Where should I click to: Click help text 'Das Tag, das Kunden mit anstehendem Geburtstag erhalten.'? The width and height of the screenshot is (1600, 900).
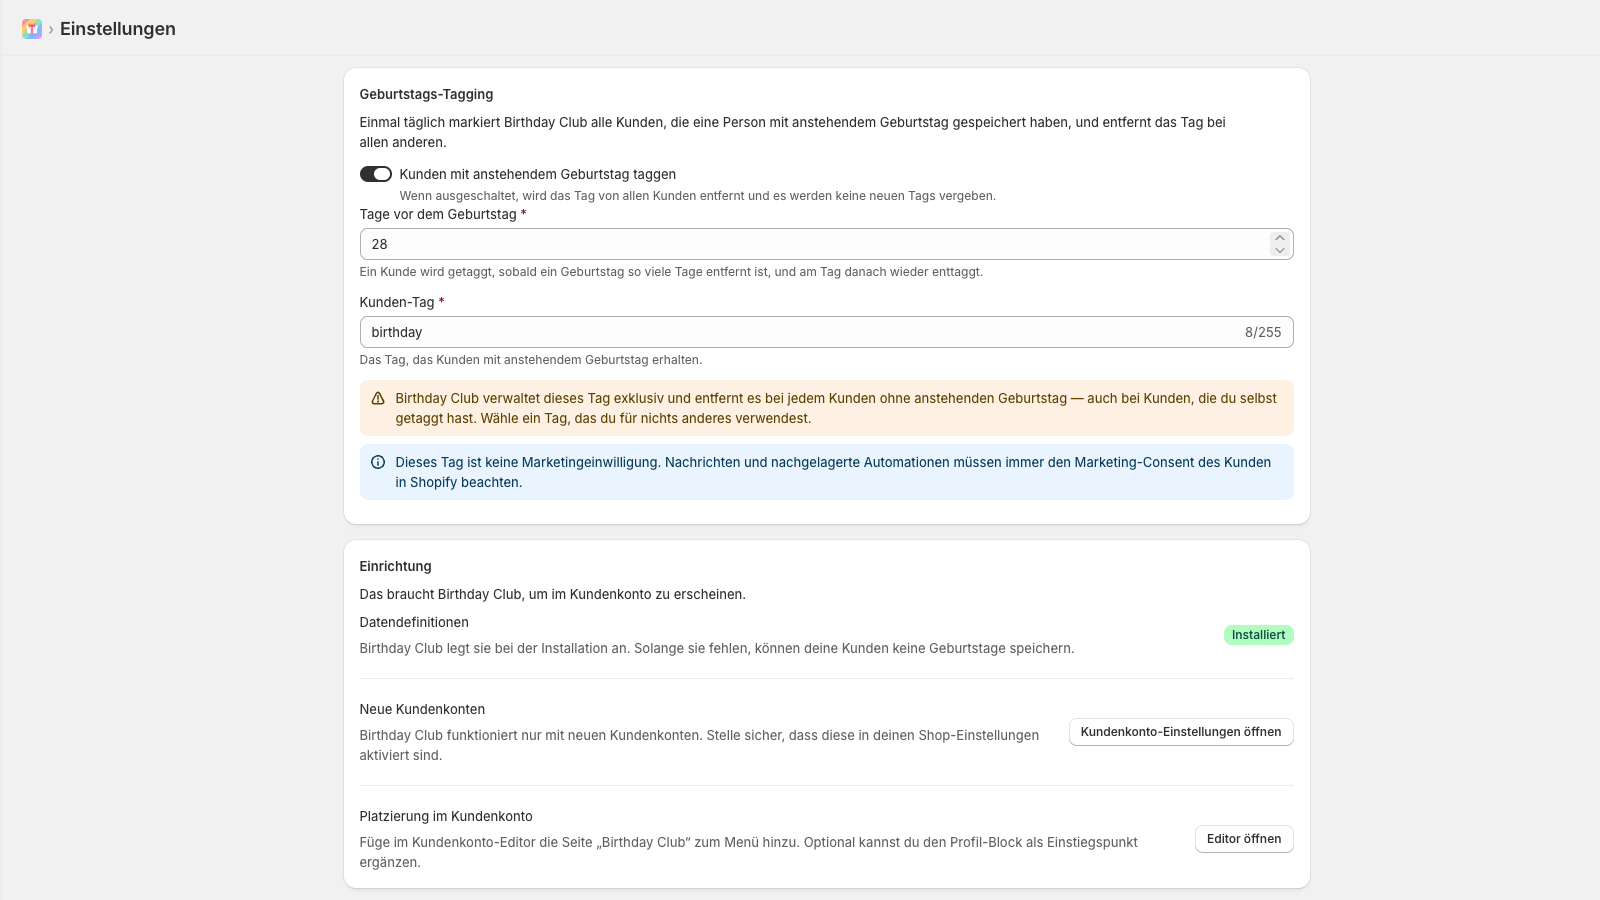tap(531, 360)
